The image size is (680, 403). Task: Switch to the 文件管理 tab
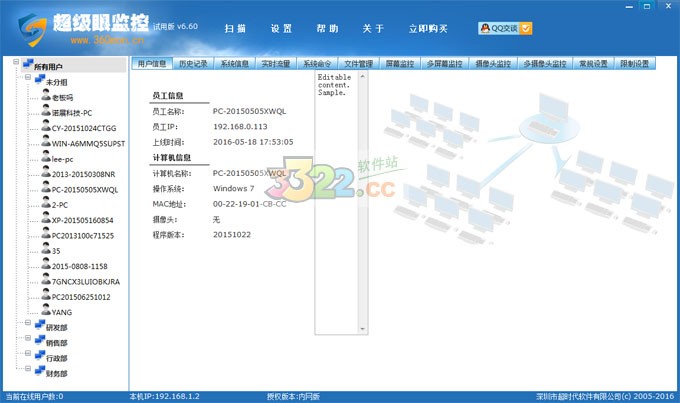[358, 64]
